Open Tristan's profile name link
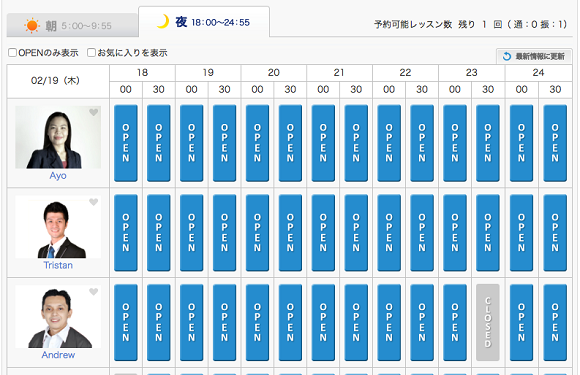This screenshot has height=375, width=580. pyautogui.click(x=58, y=265)
